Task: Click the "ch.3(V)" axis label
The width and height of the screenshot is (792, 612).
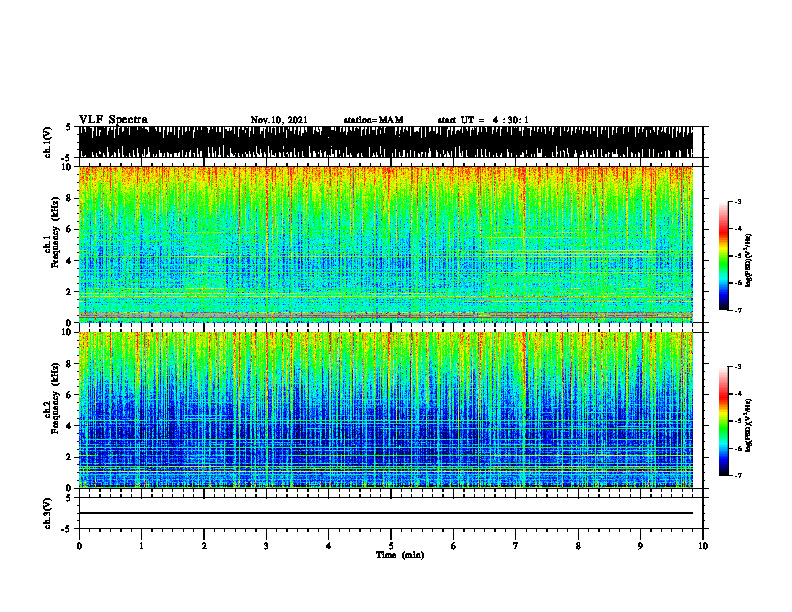Action: tap(48, 513)
